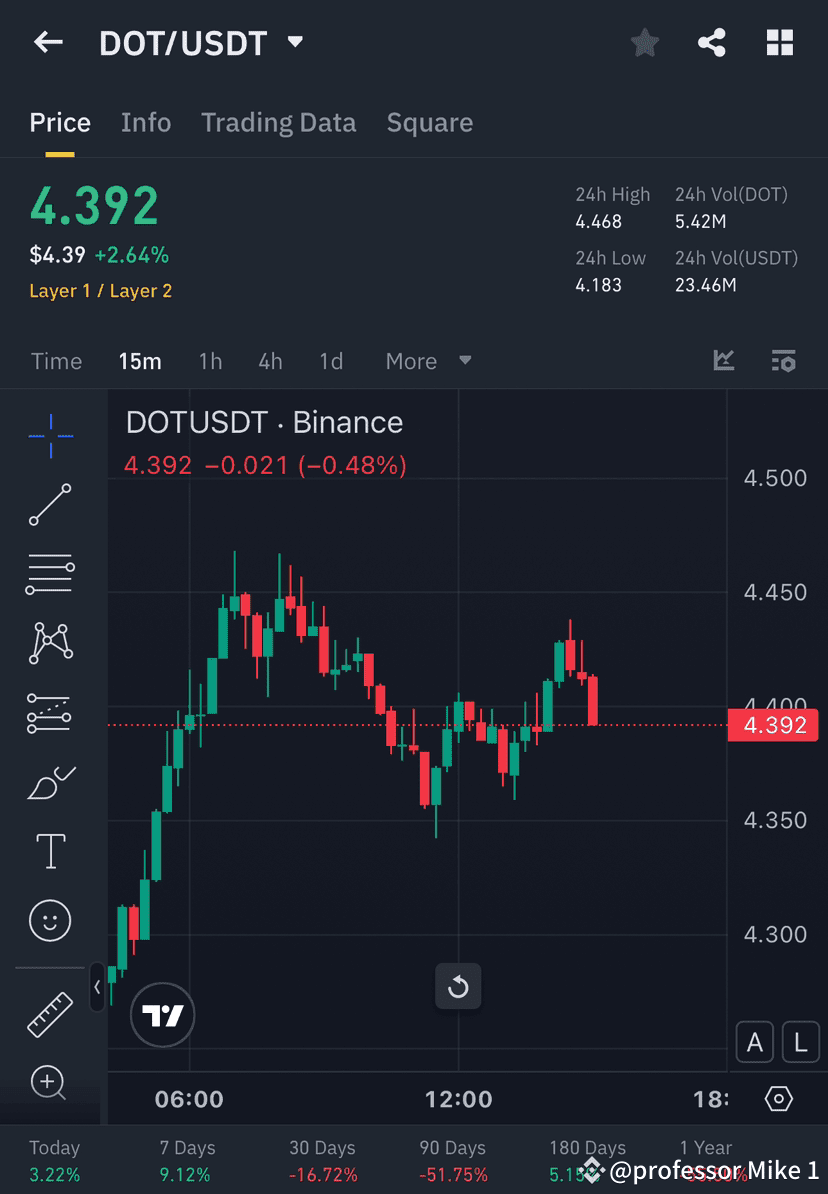Open the XABCD pattern drawing tool
828x1194 pixels.
click(50, 643)
